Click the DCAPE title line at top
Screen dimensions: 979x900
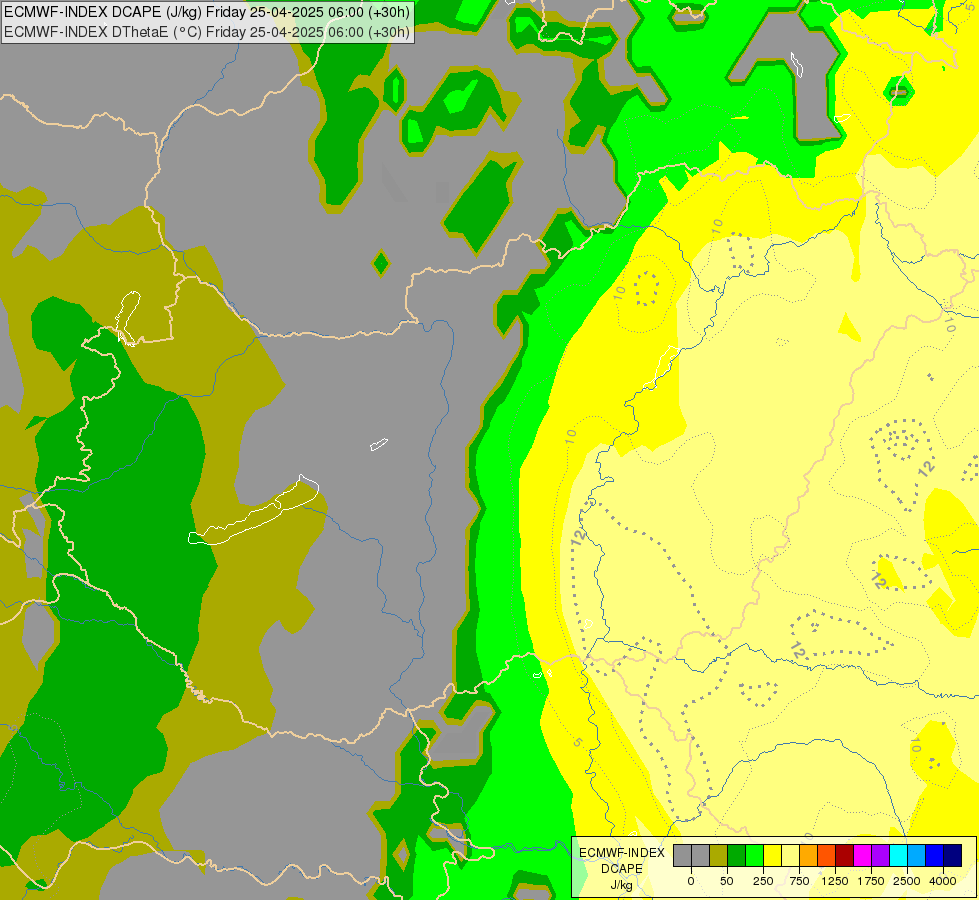(x=207, y=12)
